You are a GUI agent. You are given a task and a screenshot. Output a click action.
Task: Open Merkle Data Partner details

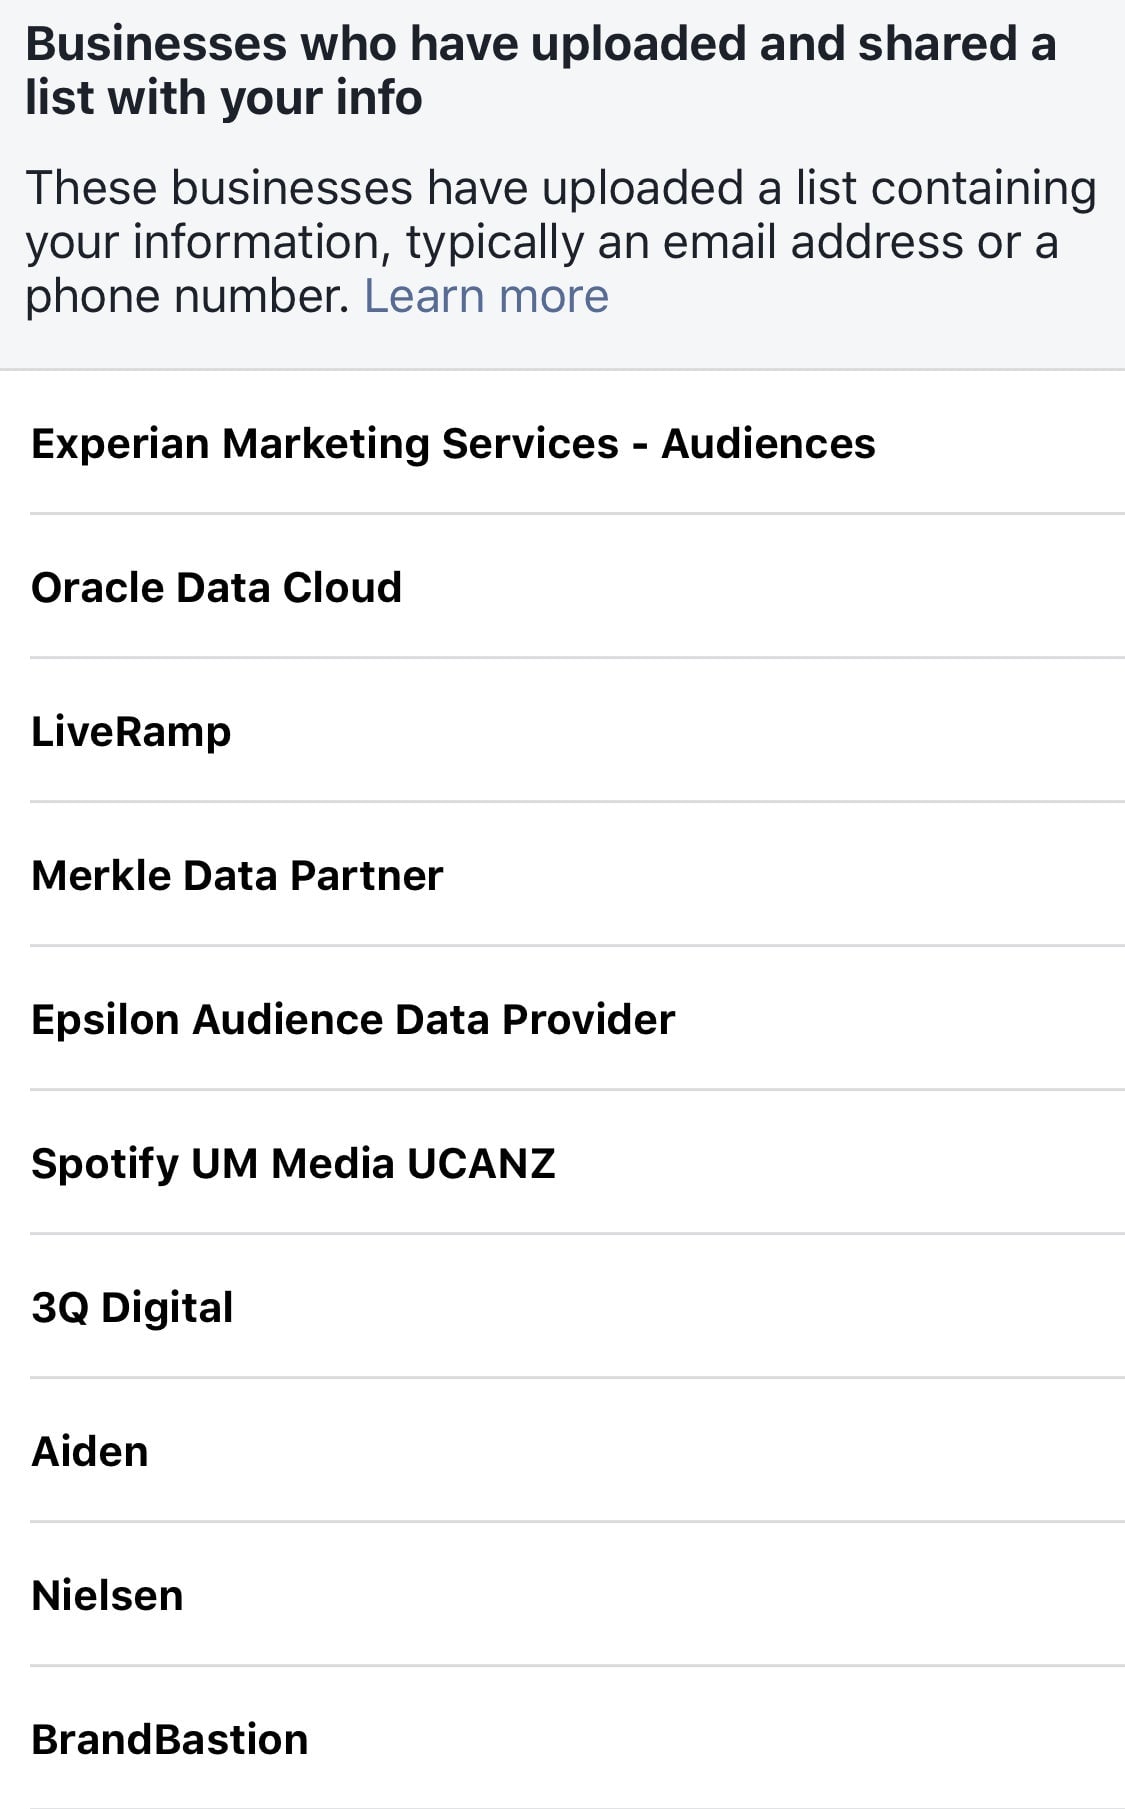tap(237, 876)
